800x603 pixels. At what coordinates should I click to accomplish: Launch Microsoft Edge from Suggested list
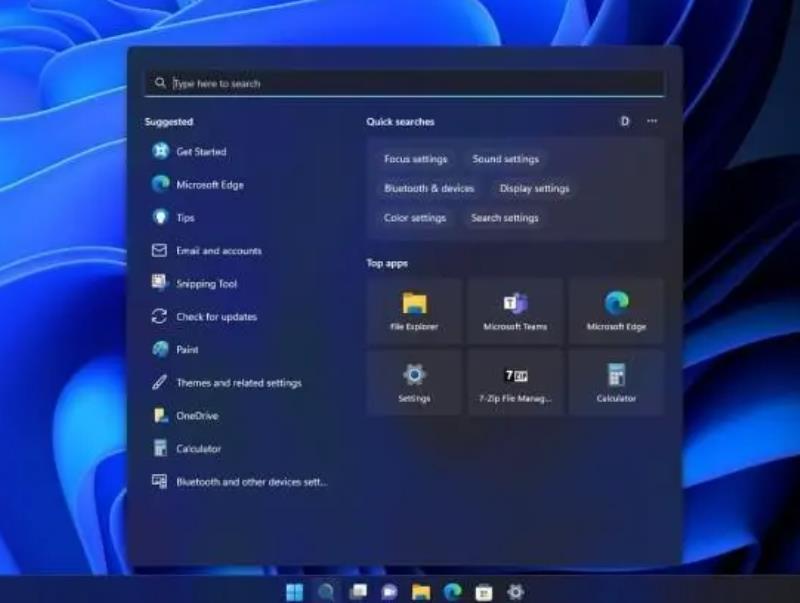coord(198,184)
